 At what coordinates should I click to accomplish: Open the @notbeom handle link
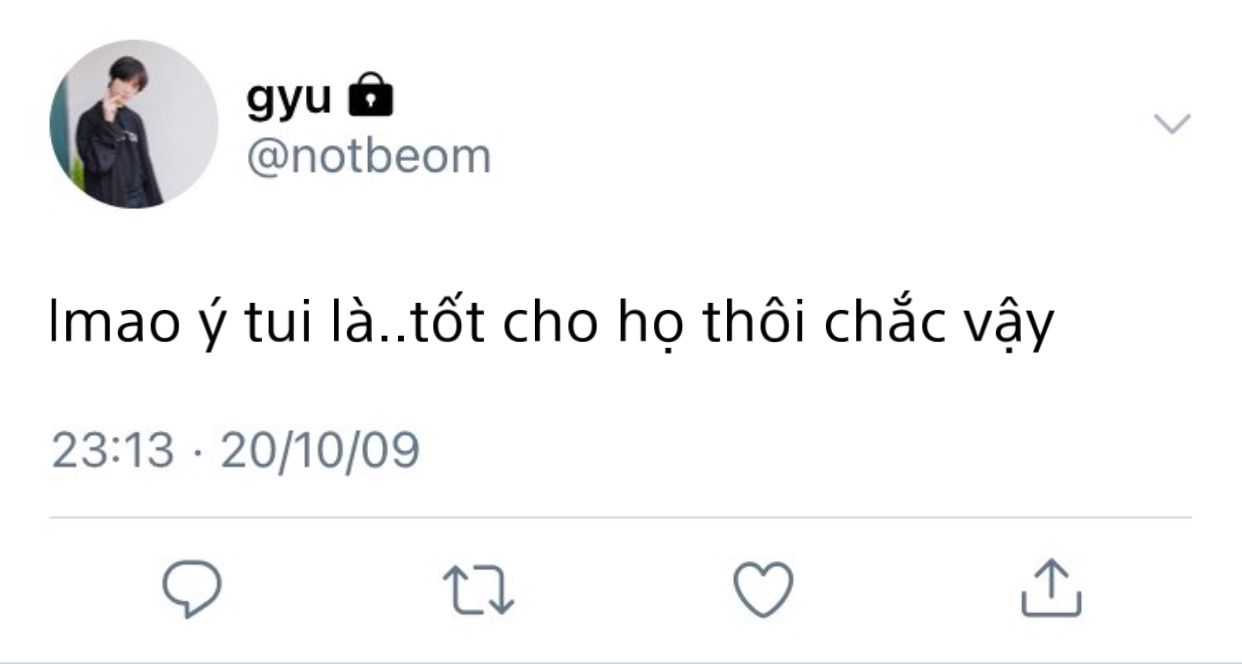(368, 157)
